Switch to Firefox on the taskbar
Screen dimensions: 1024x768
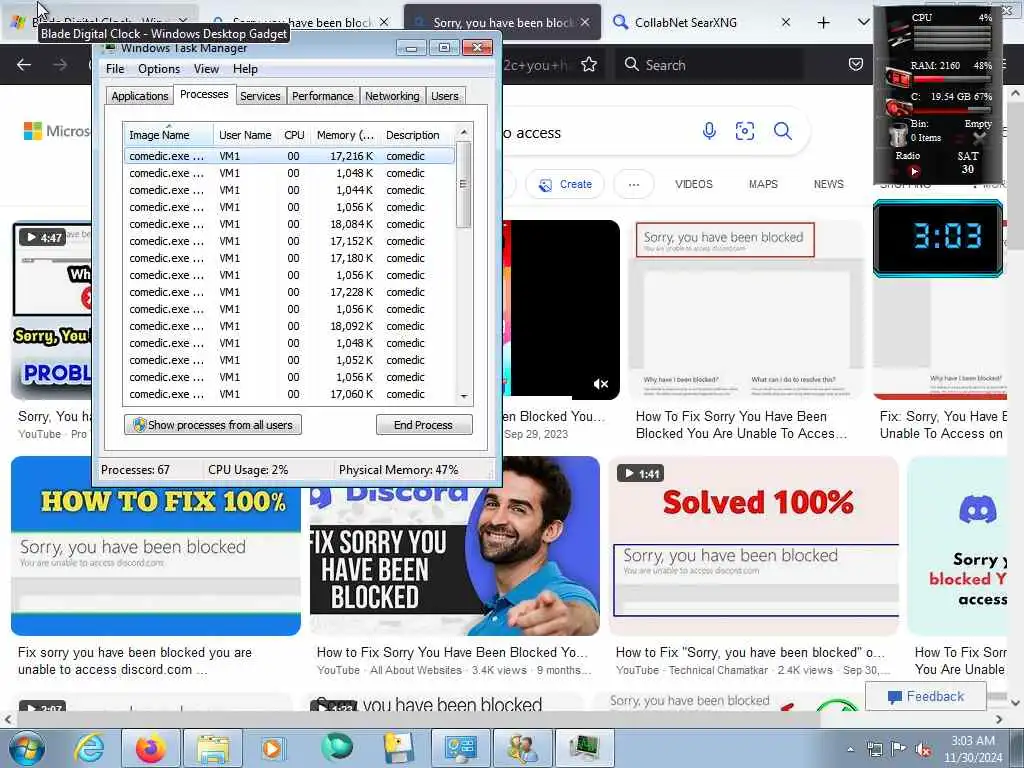(x=150, y=748)
